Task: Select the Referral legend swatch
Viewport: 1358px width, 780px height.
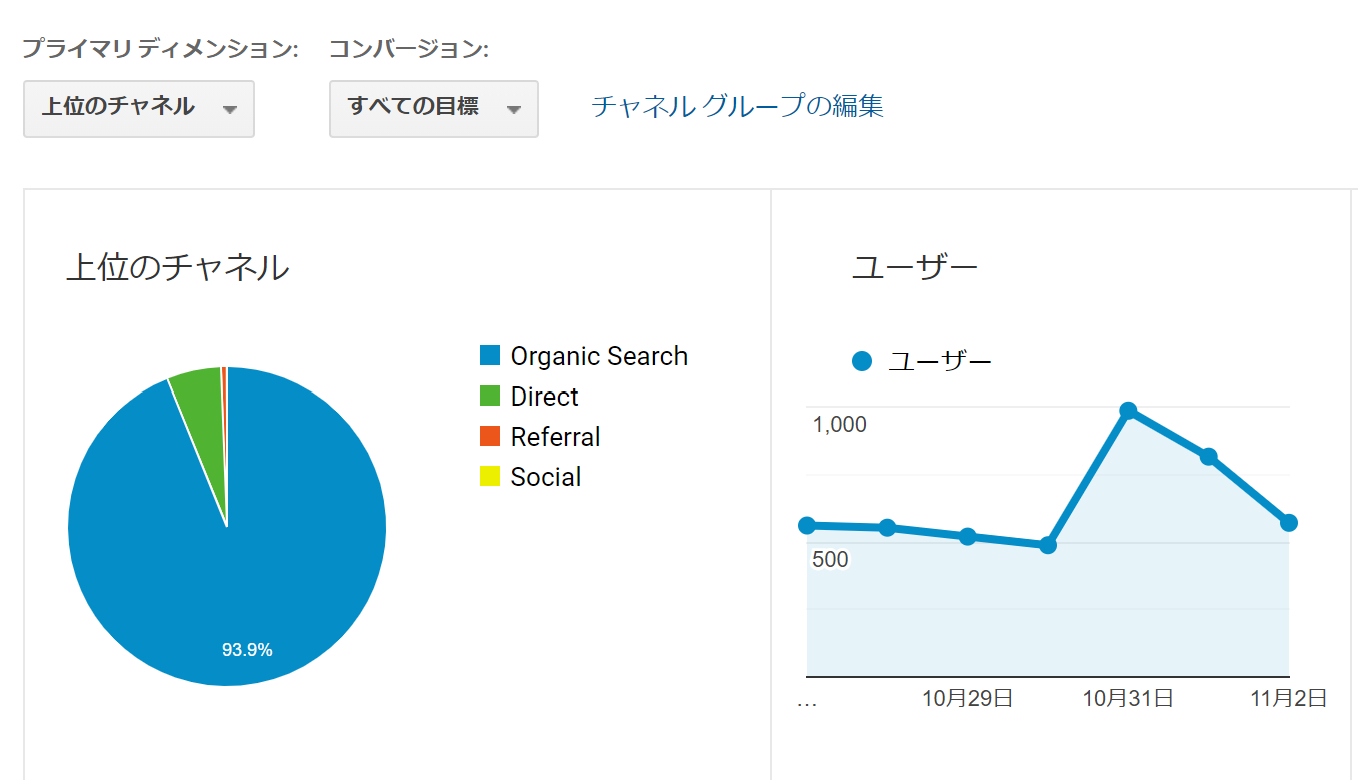Action: [489, 436]
